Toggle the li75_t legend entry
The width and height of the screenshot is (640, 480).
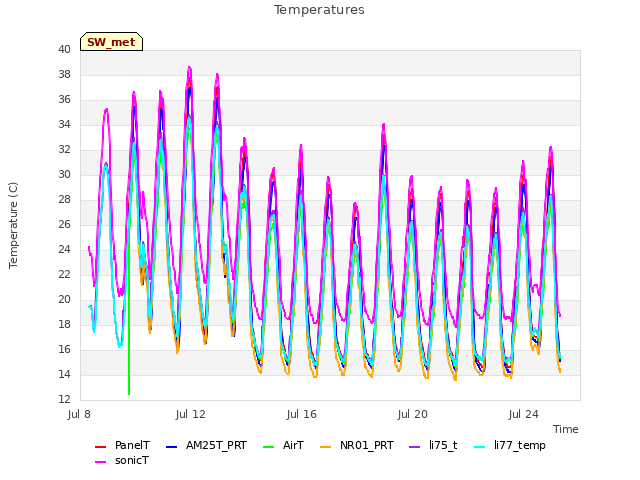coord(433,445)
